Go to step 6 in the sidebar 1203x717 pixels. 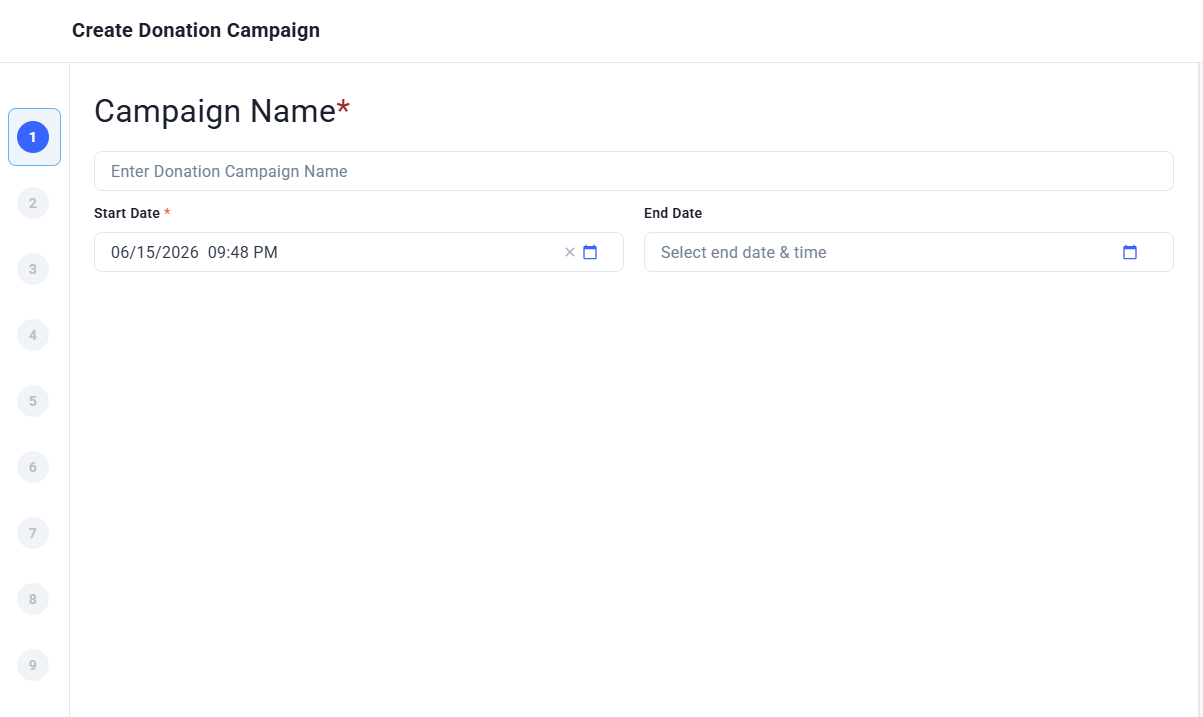33,467
